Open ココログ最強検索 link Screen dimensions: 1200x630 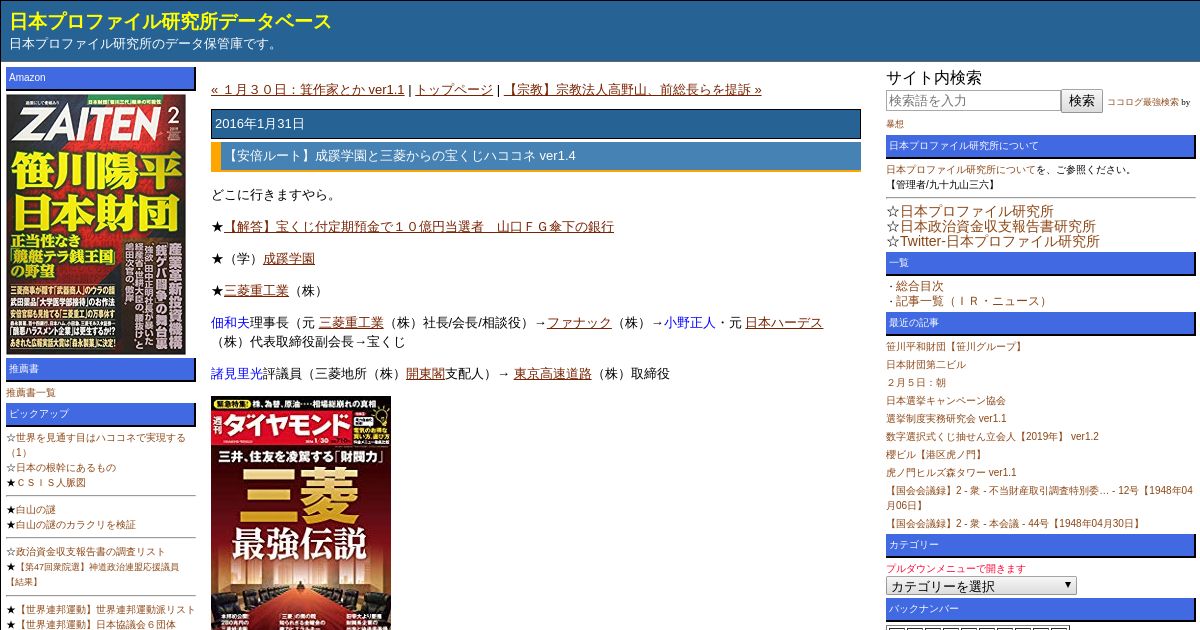(1143, 102)
